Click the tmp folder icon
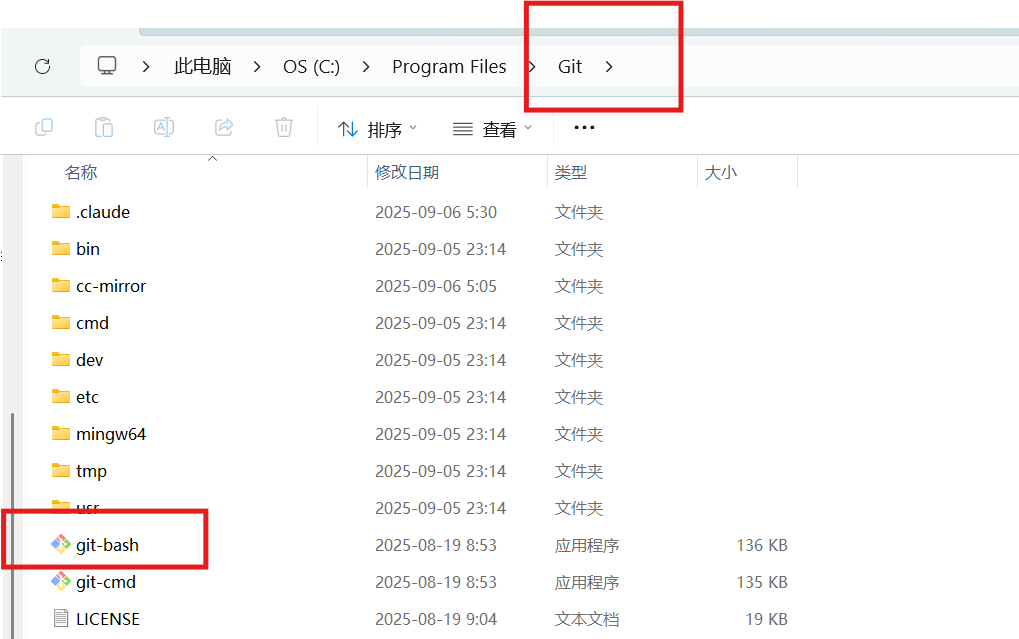 [61, 471]
